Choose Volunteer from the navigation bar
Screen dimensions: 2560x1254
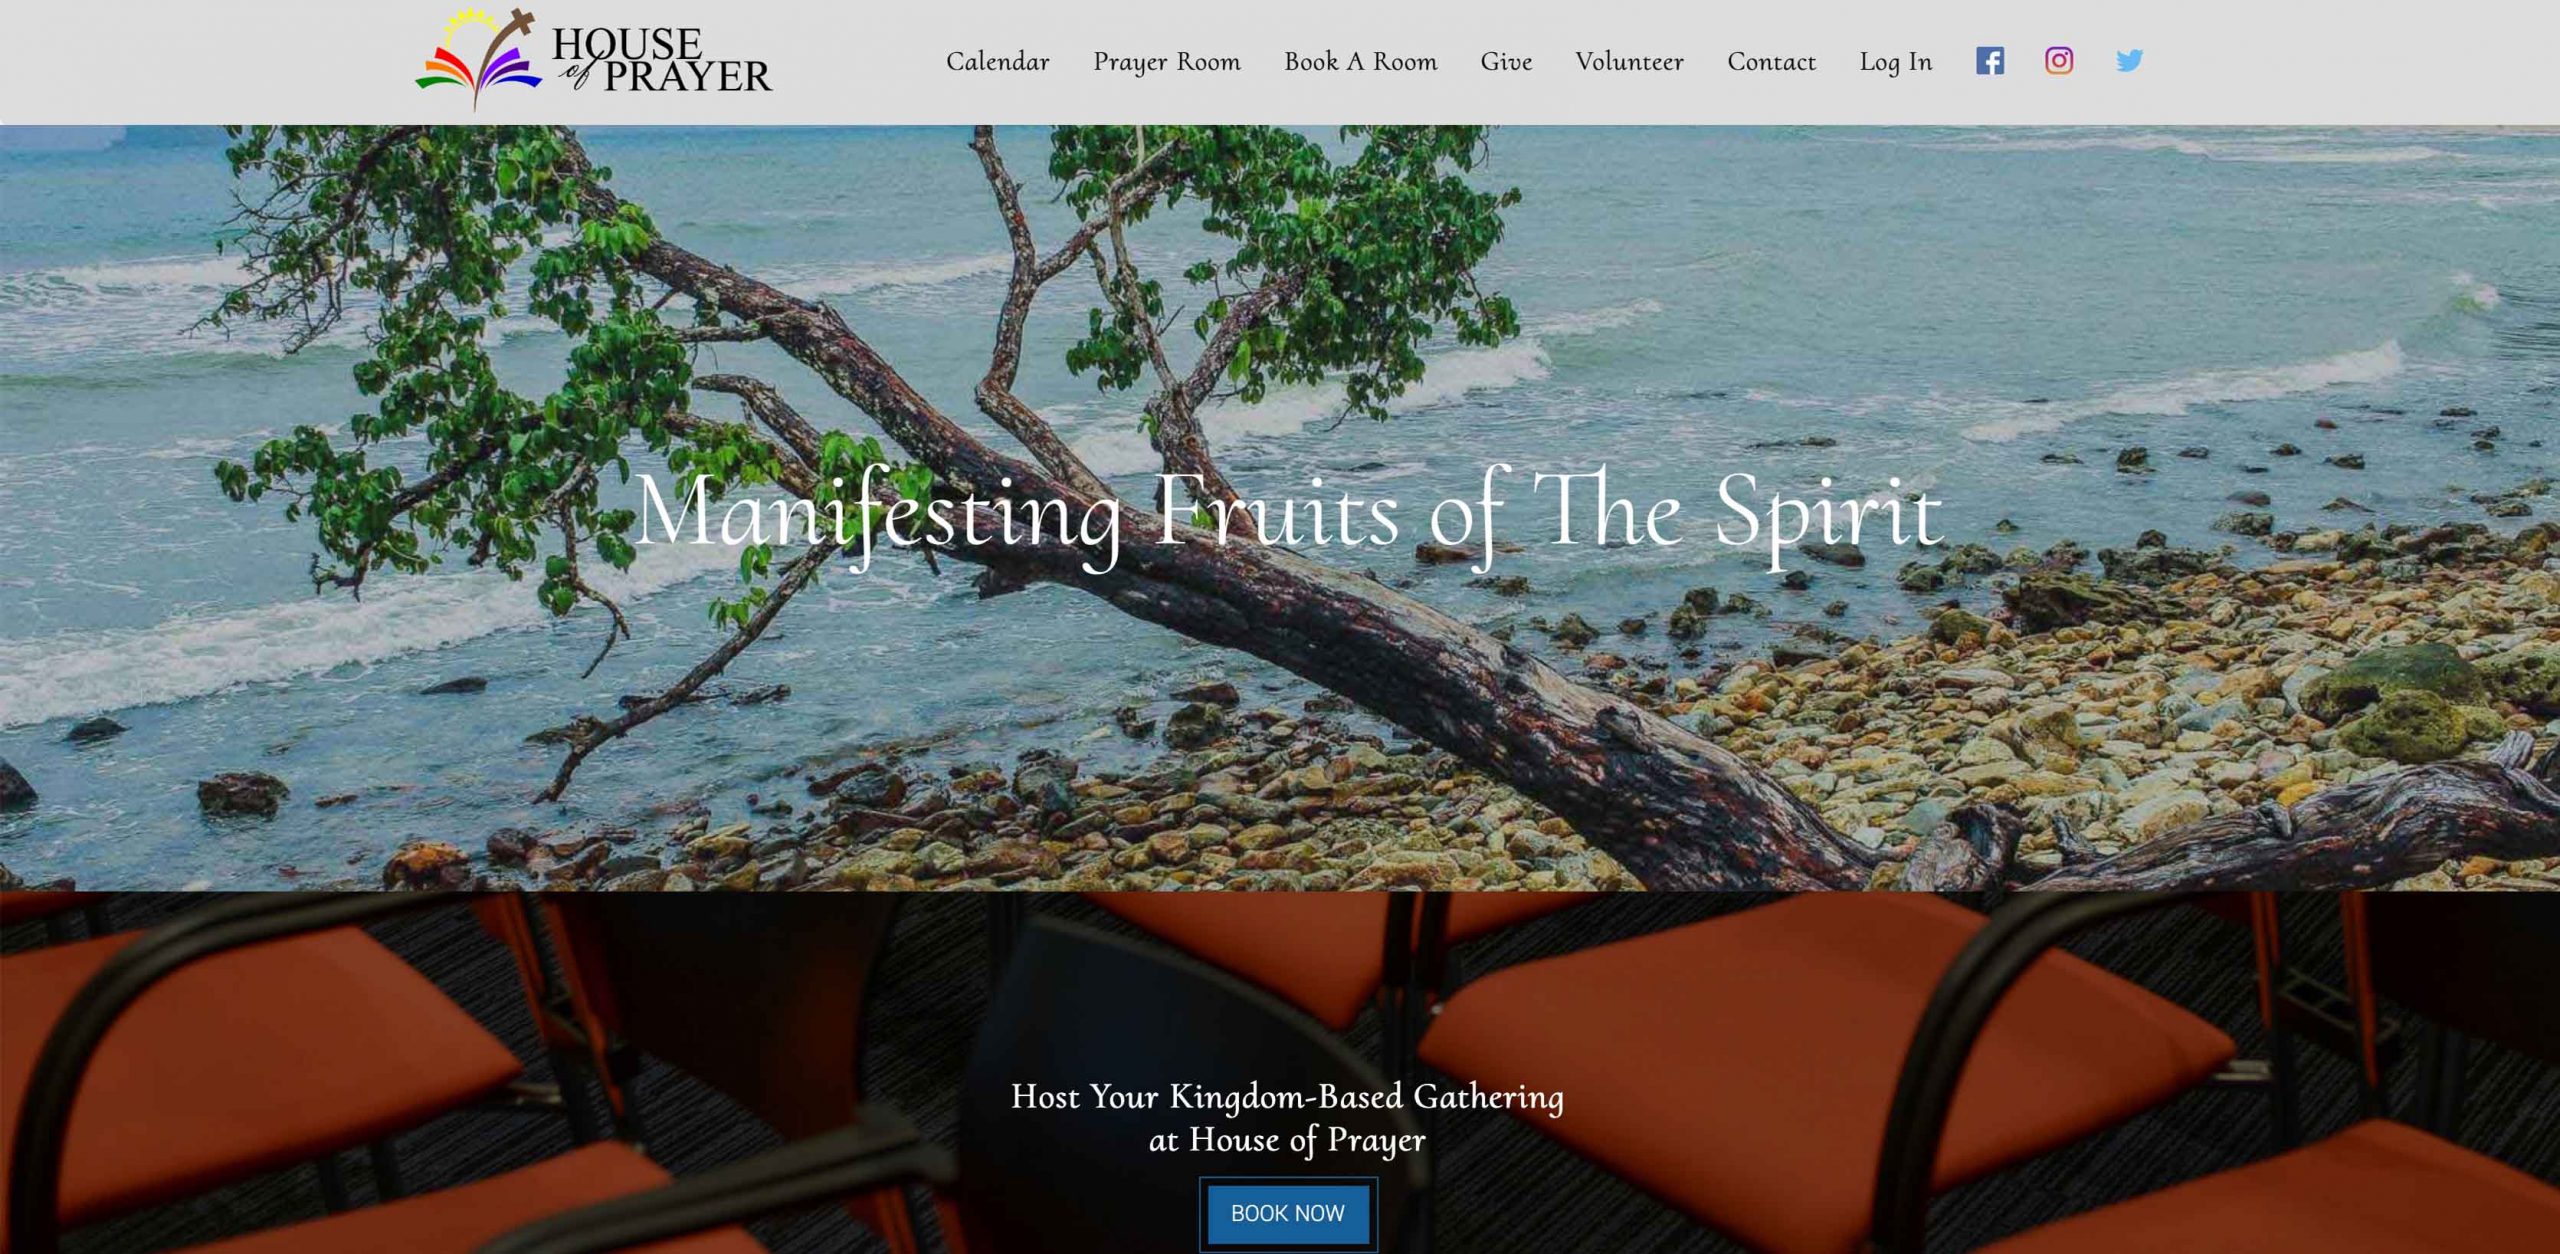point(1629,62)
